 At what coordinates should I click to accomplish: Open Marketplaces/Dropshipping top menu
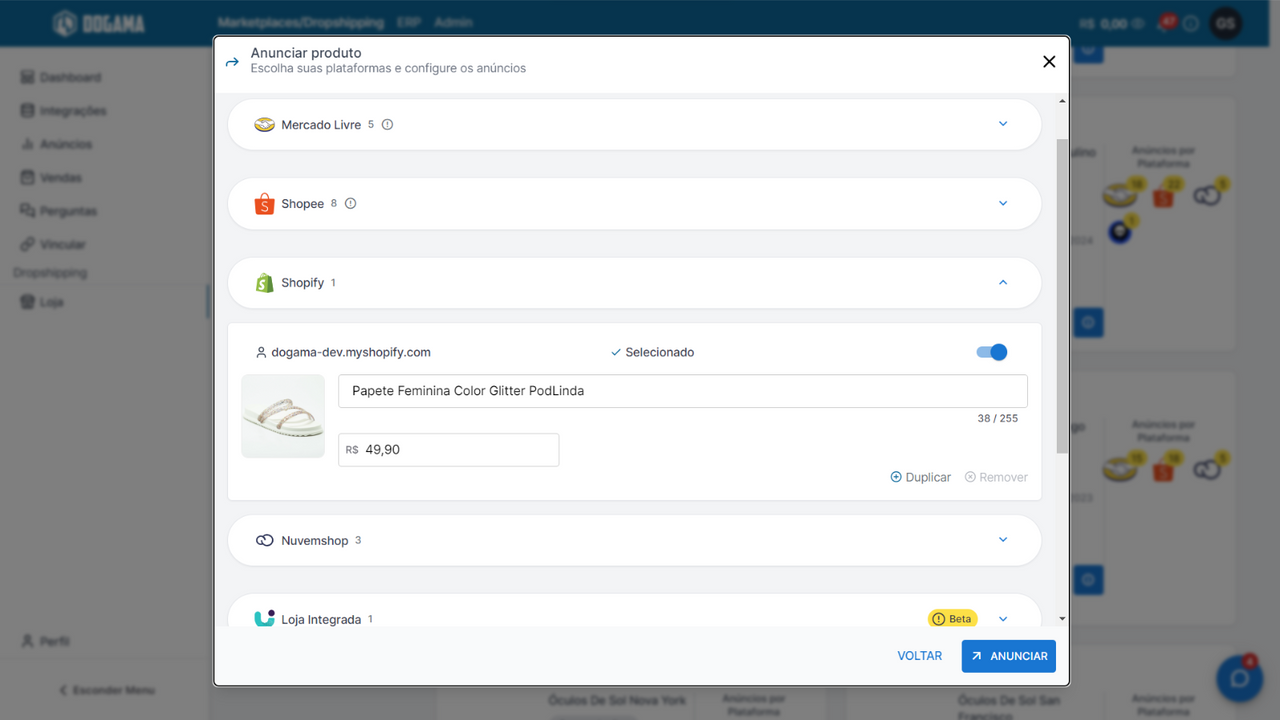coord(300,22)
